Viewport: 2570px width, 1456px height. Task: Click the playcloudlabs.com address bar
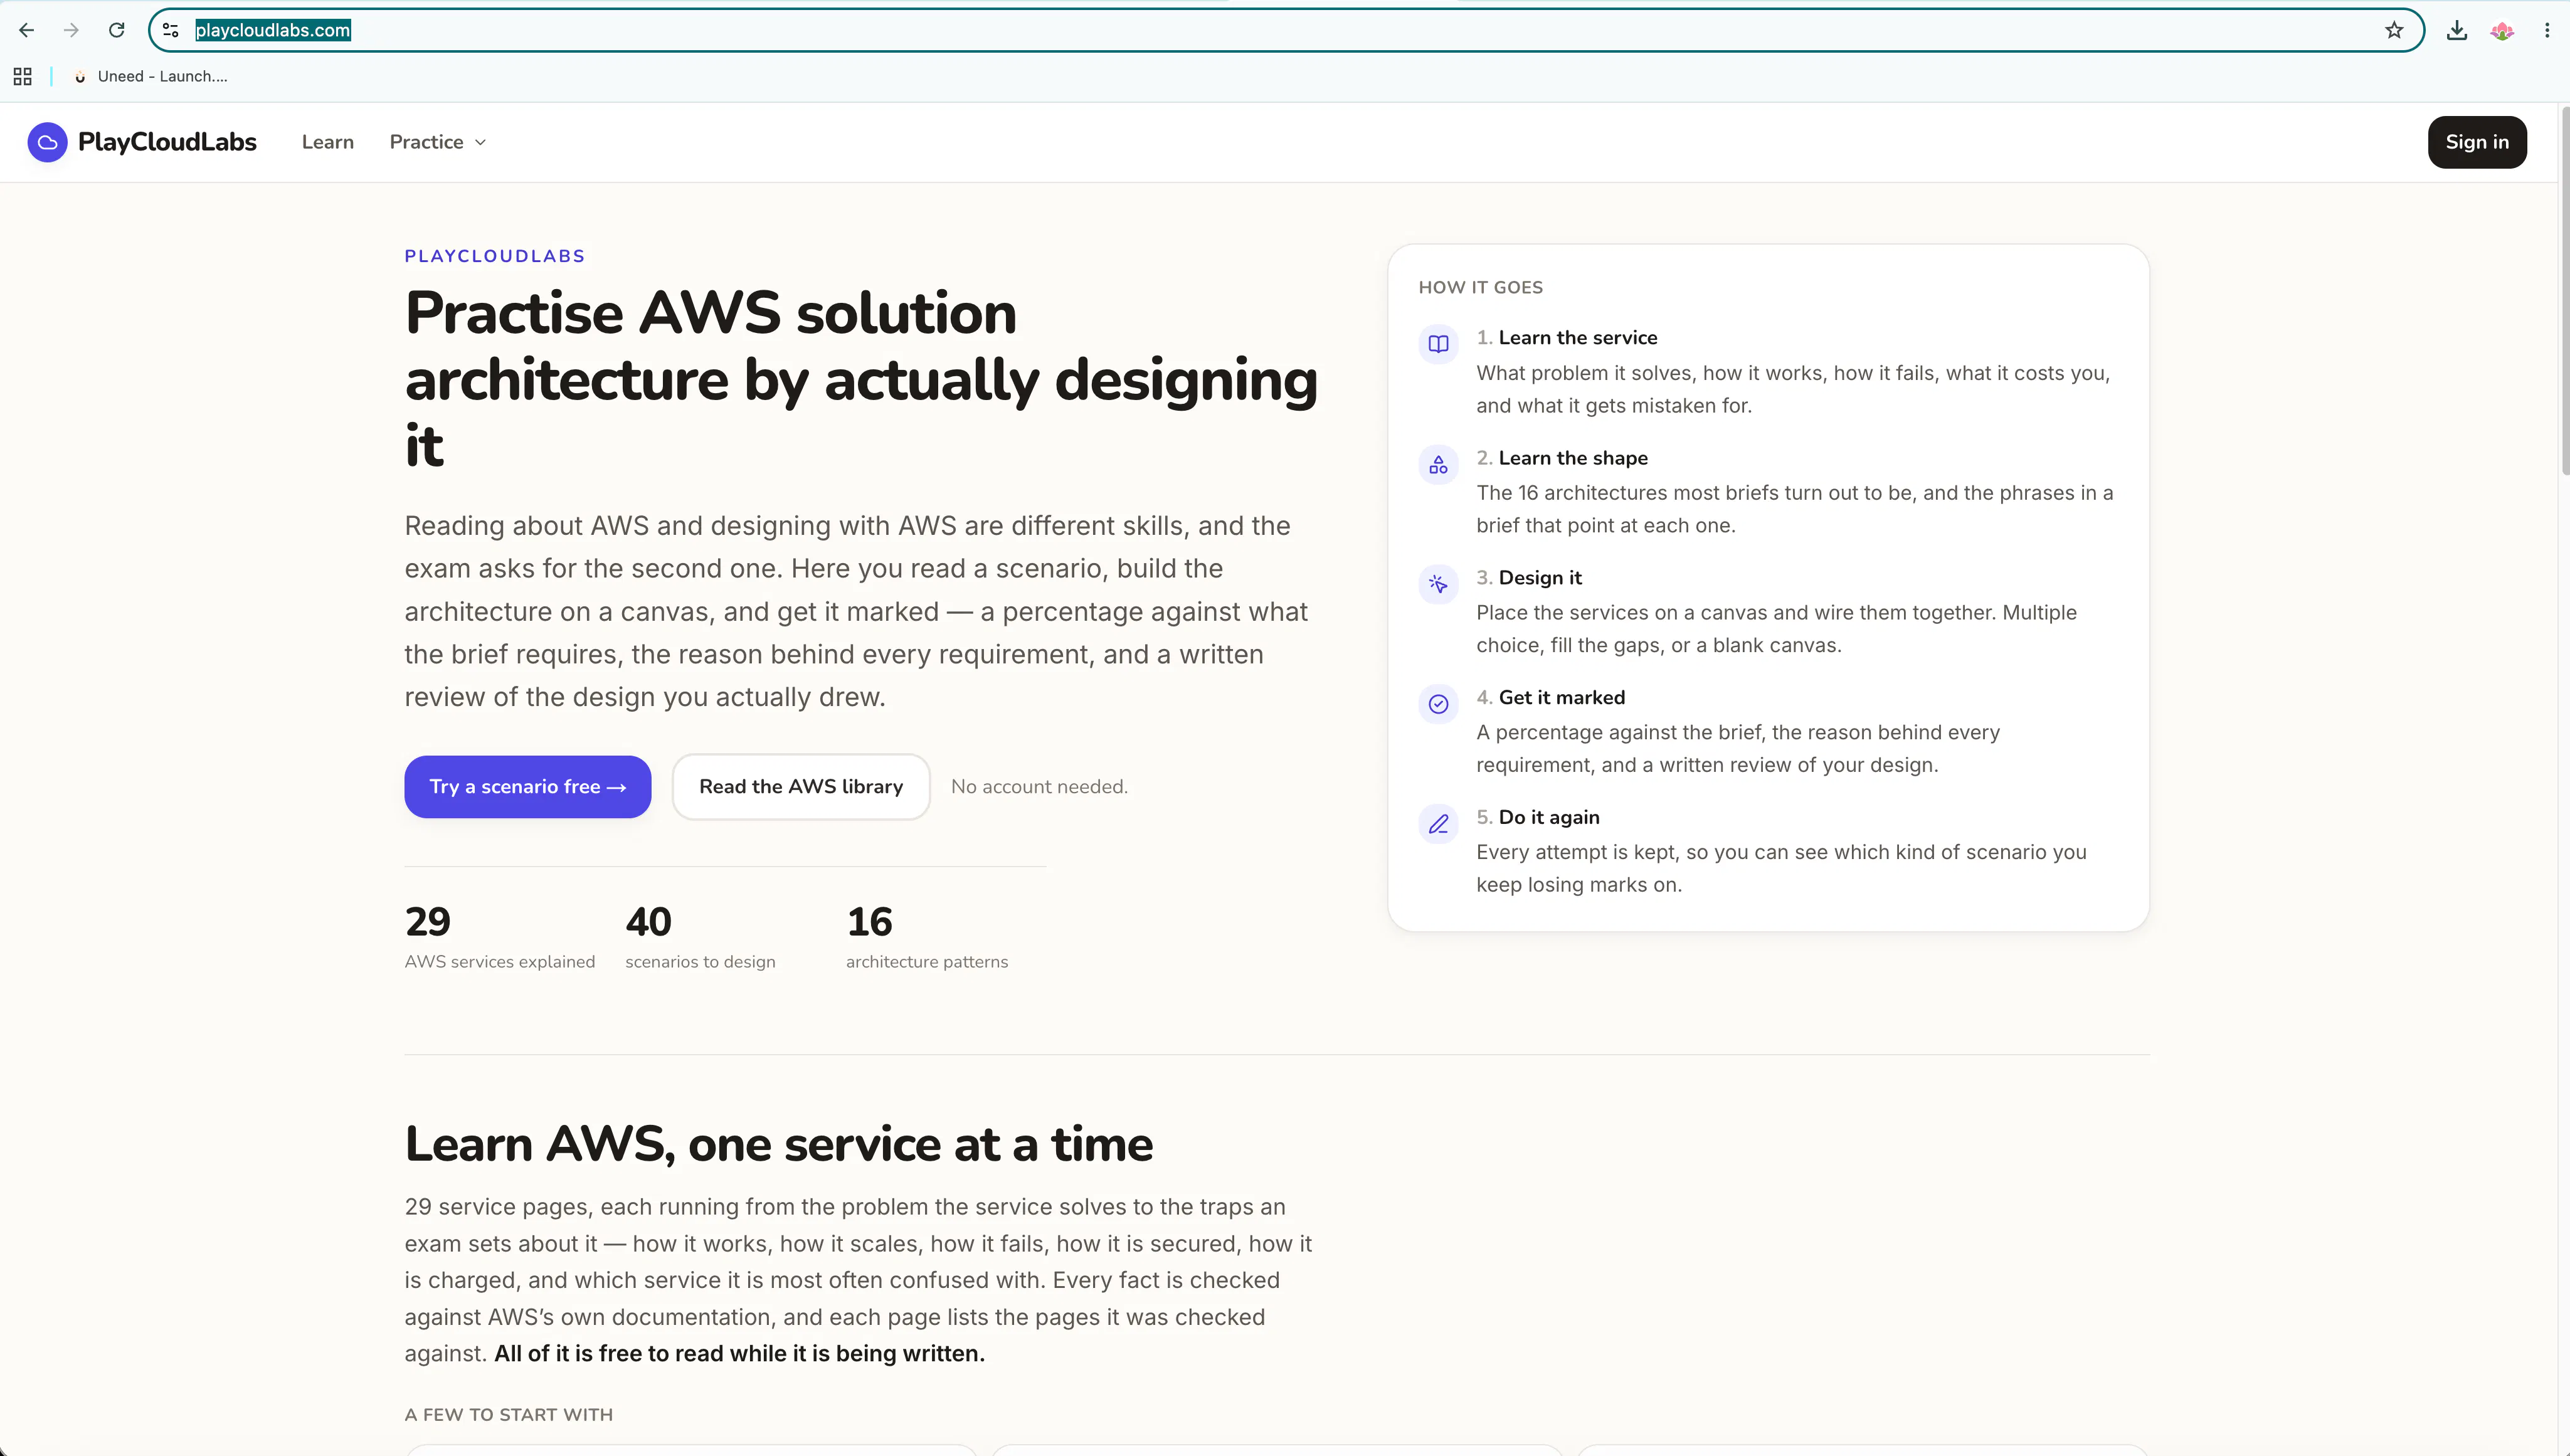[x=1285, y=30]
